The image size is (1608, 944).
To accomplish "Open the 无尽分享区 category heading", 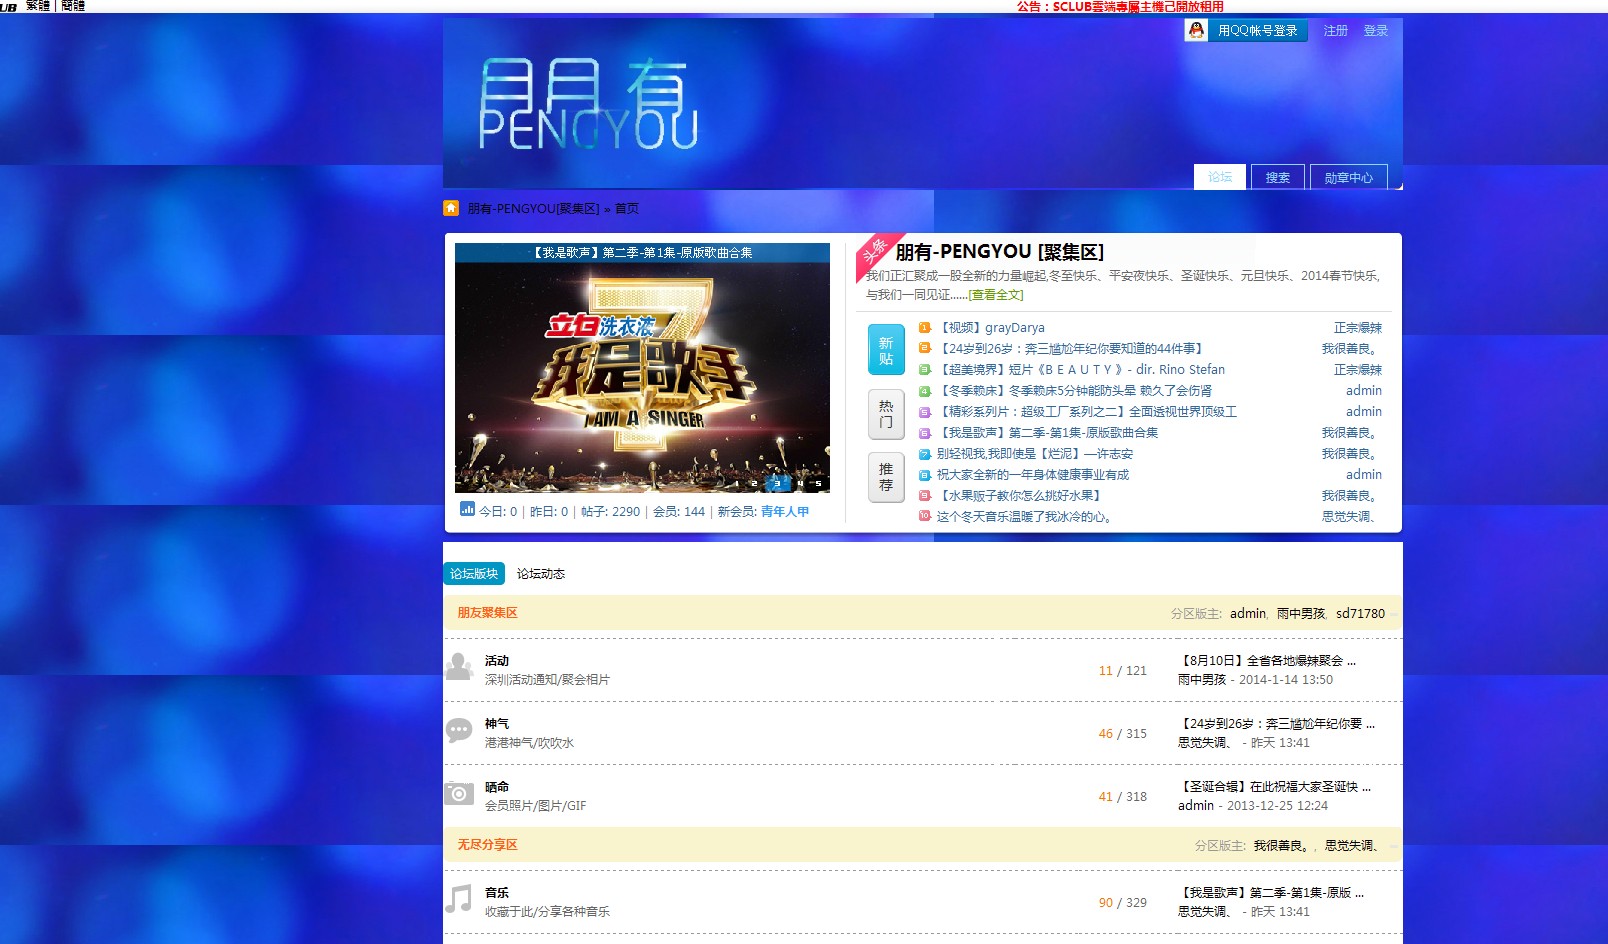I will (487, 844).
